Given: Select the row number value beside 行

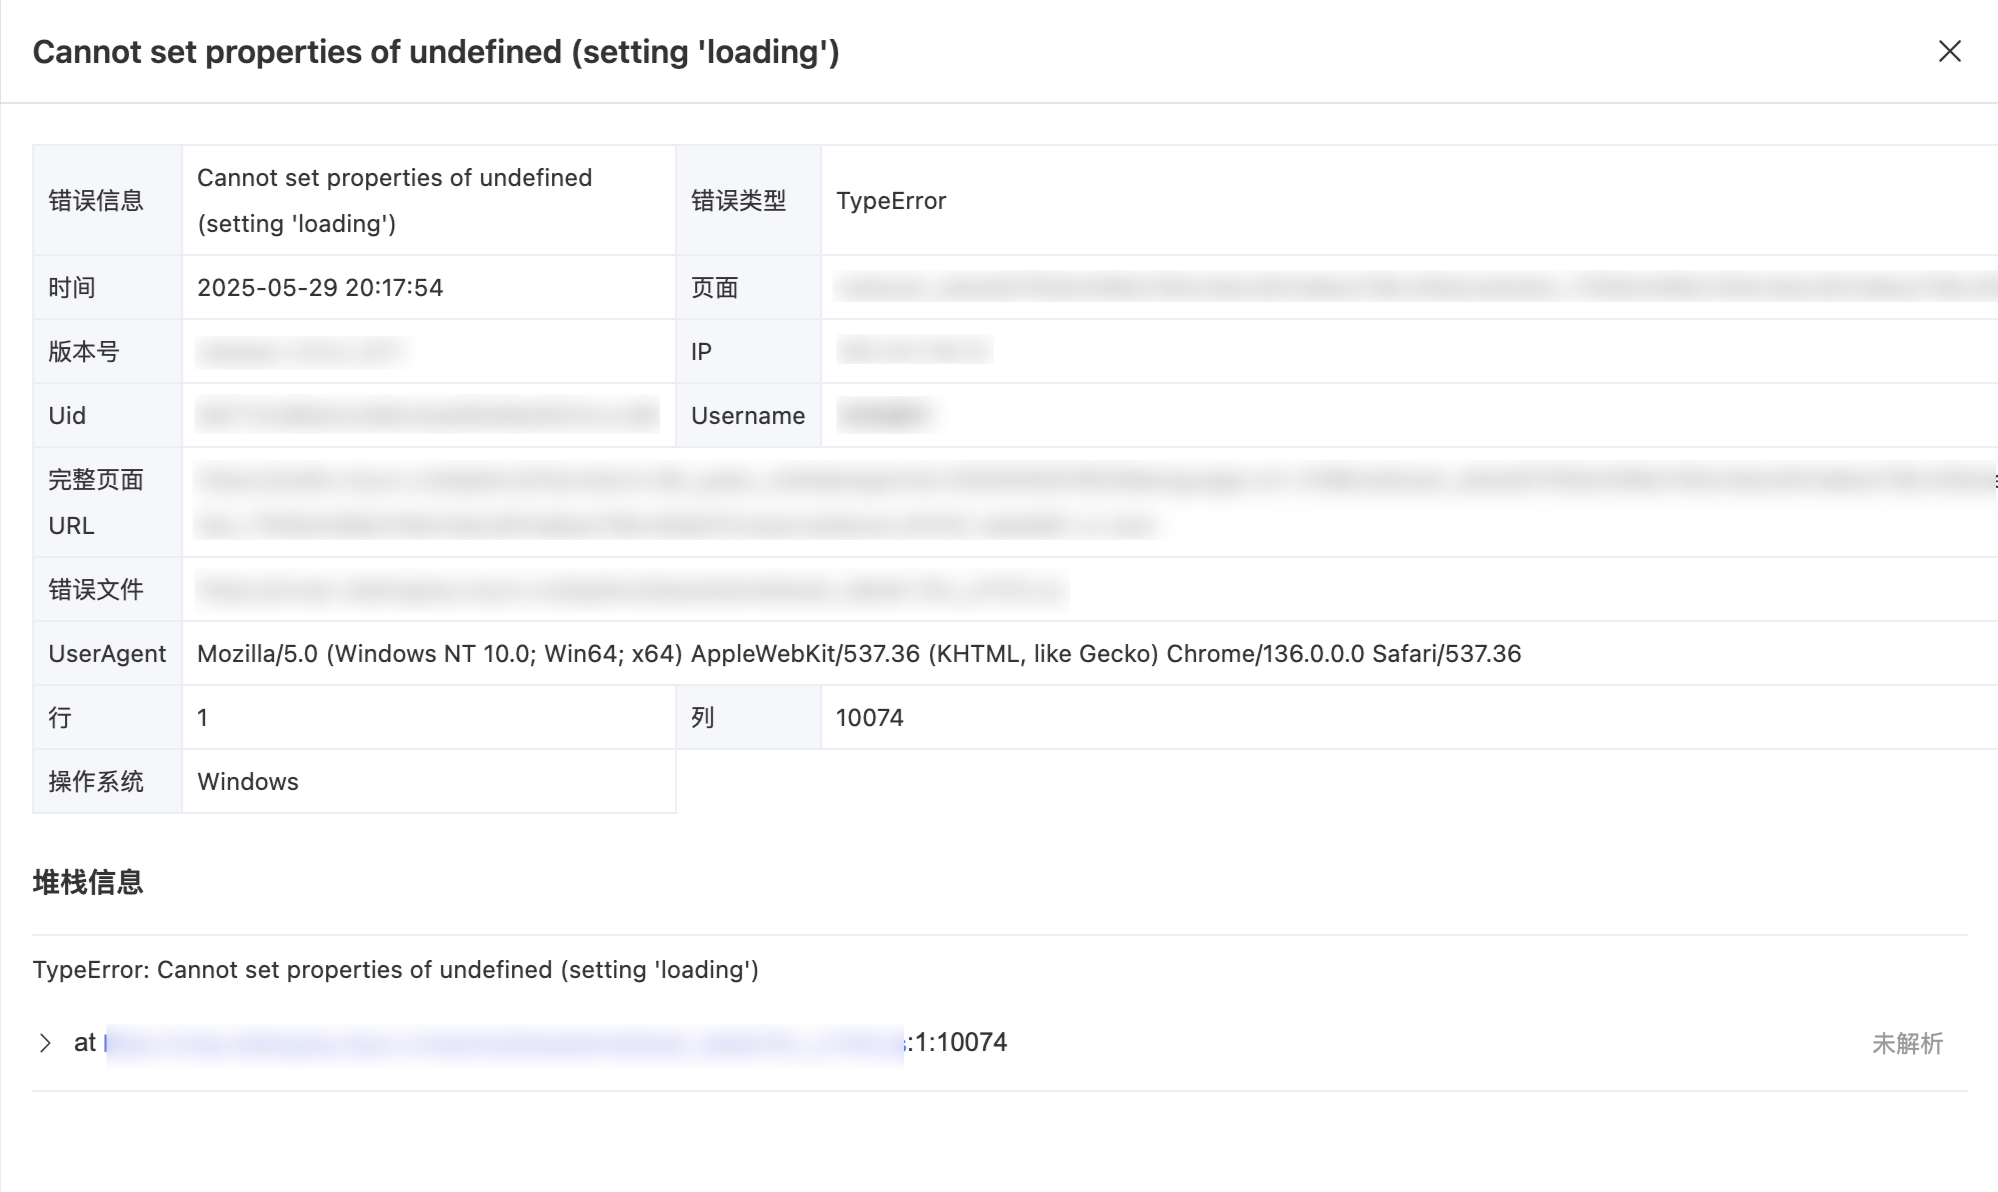Looking at the screenshot, I should (203, 718).
